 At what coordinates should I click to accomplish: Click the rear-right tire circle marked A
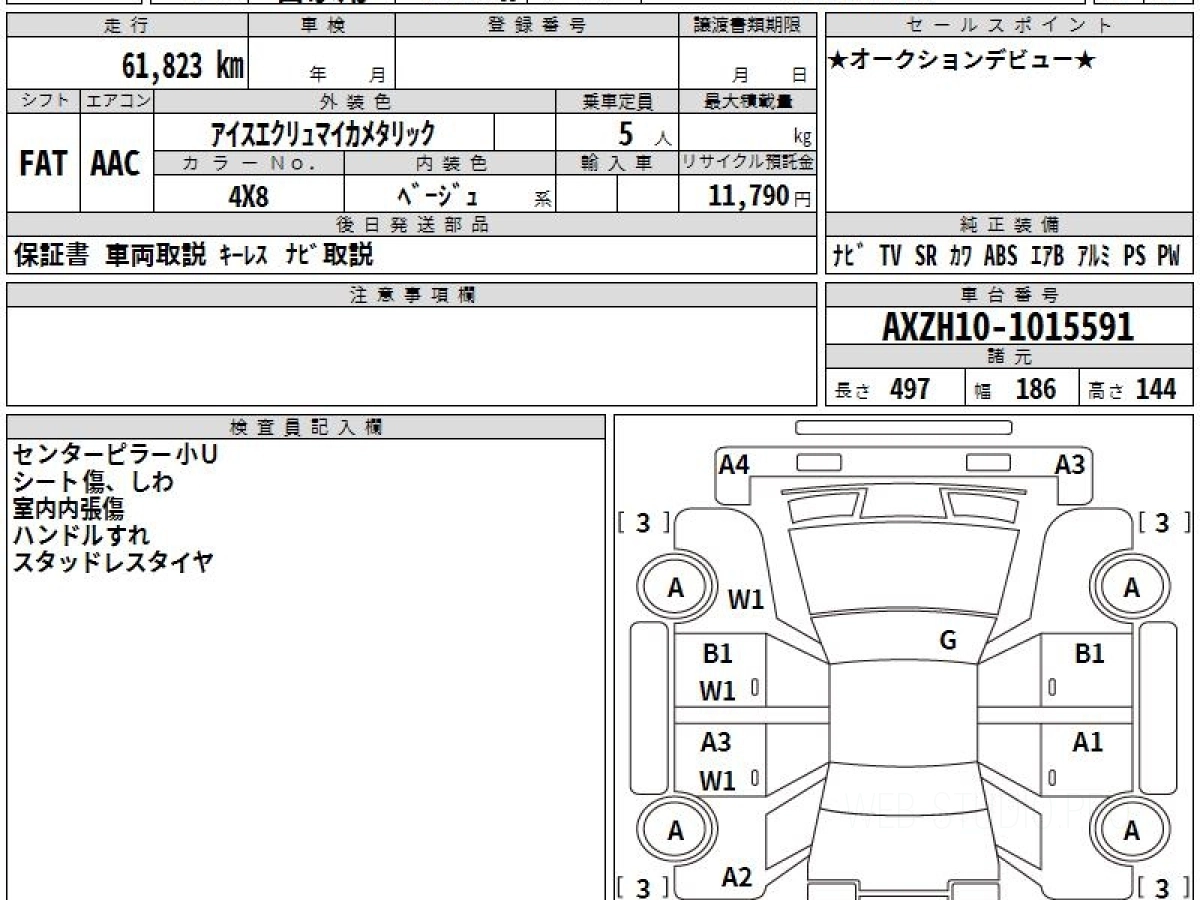[x=1131, y=831]
